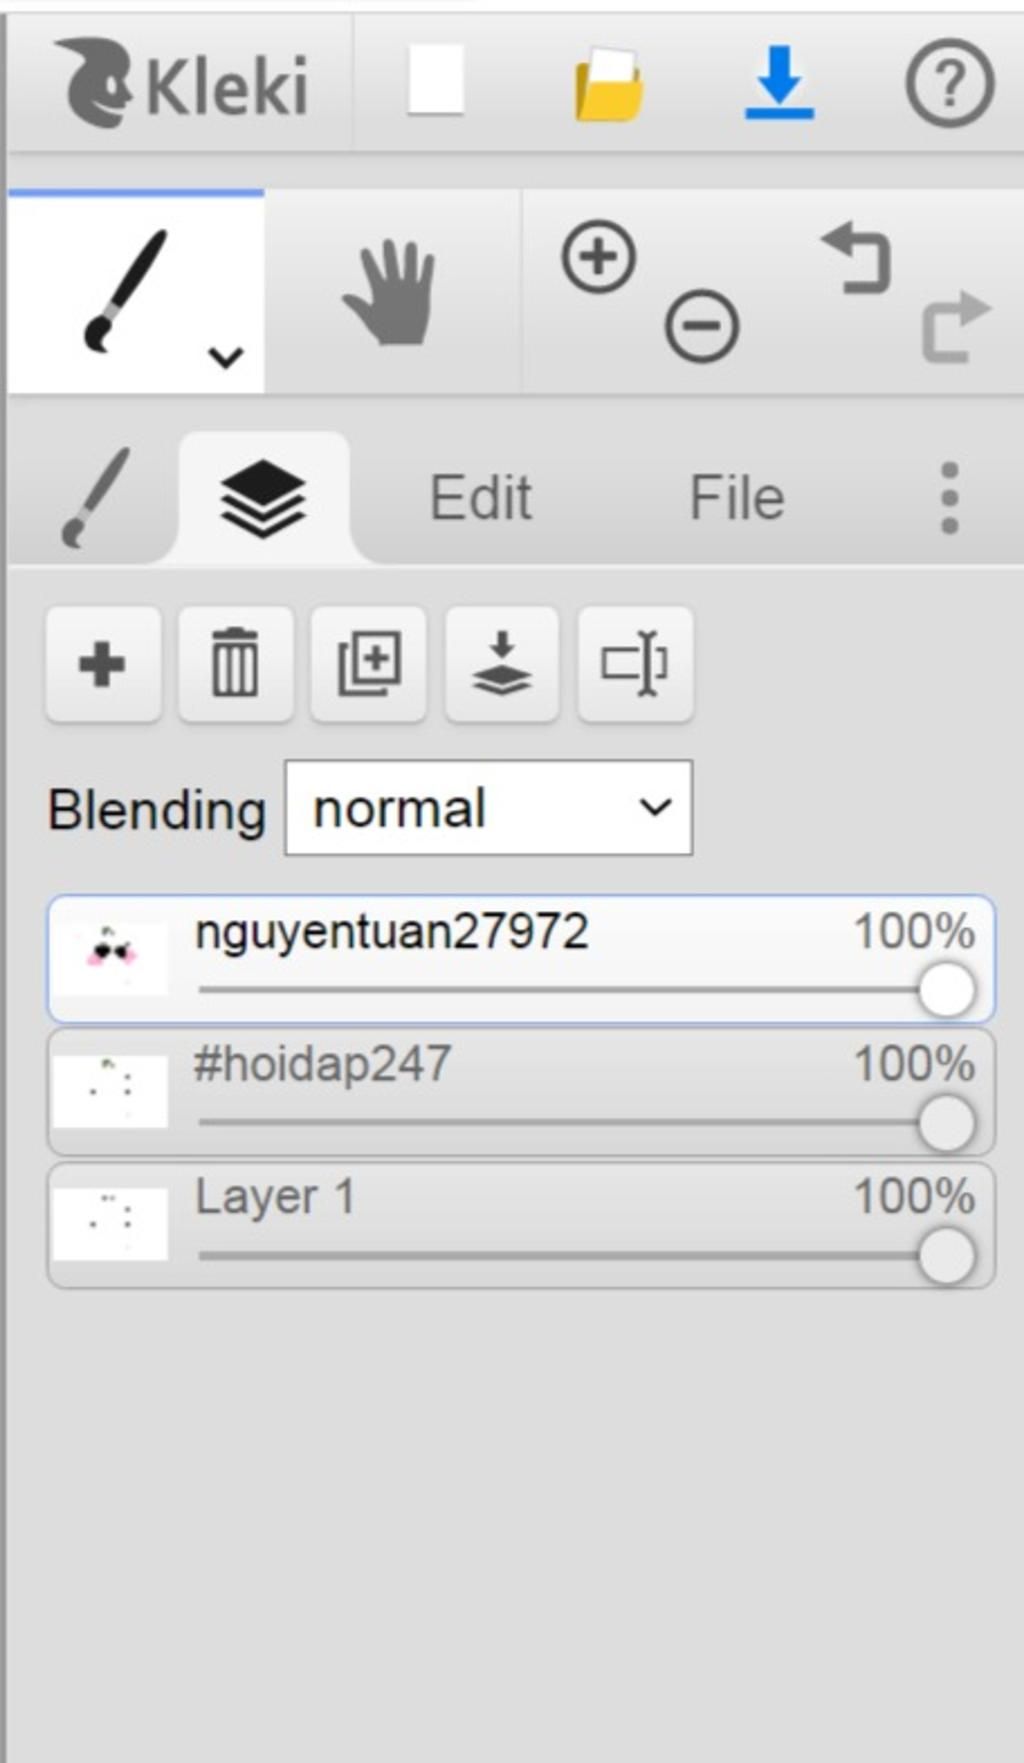Open the Blending mode normal dropdown
The image size is (1024, 1763).
coord(489,808)
